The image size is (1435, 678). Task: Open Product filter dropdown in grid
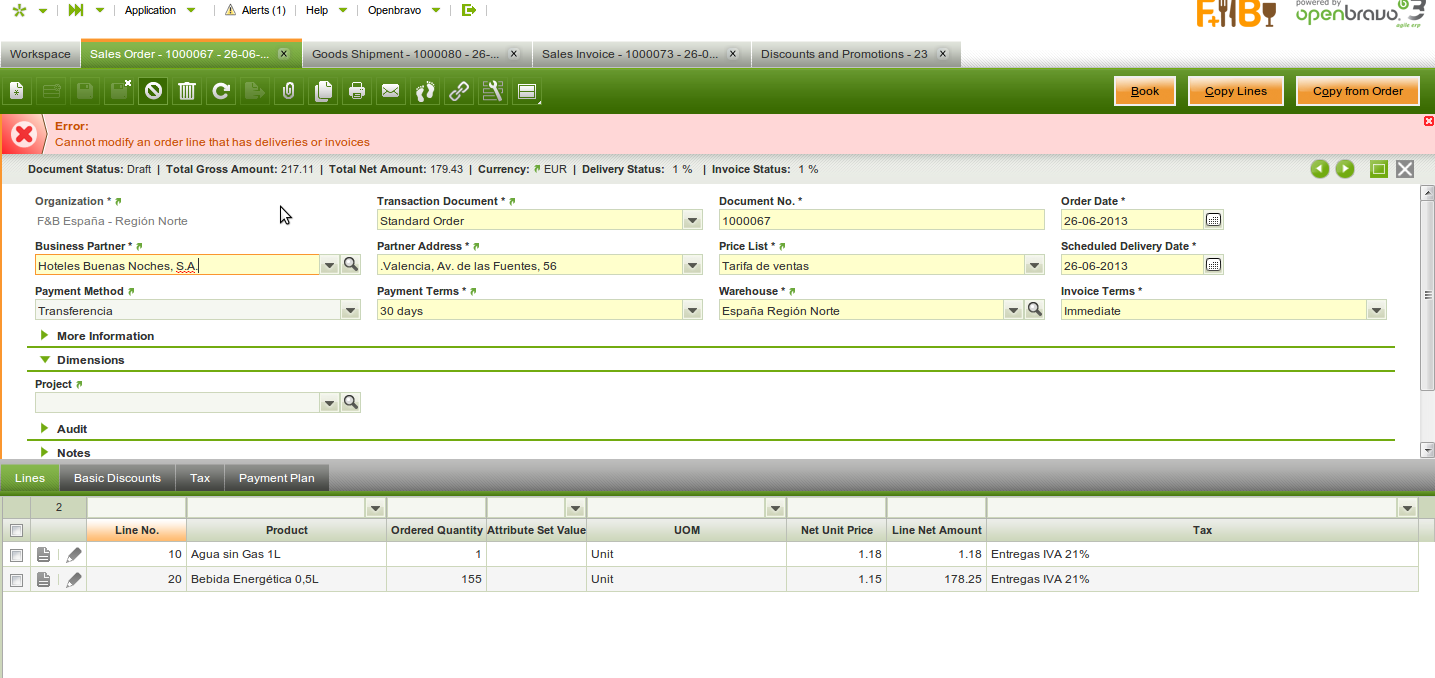point(376,508)
